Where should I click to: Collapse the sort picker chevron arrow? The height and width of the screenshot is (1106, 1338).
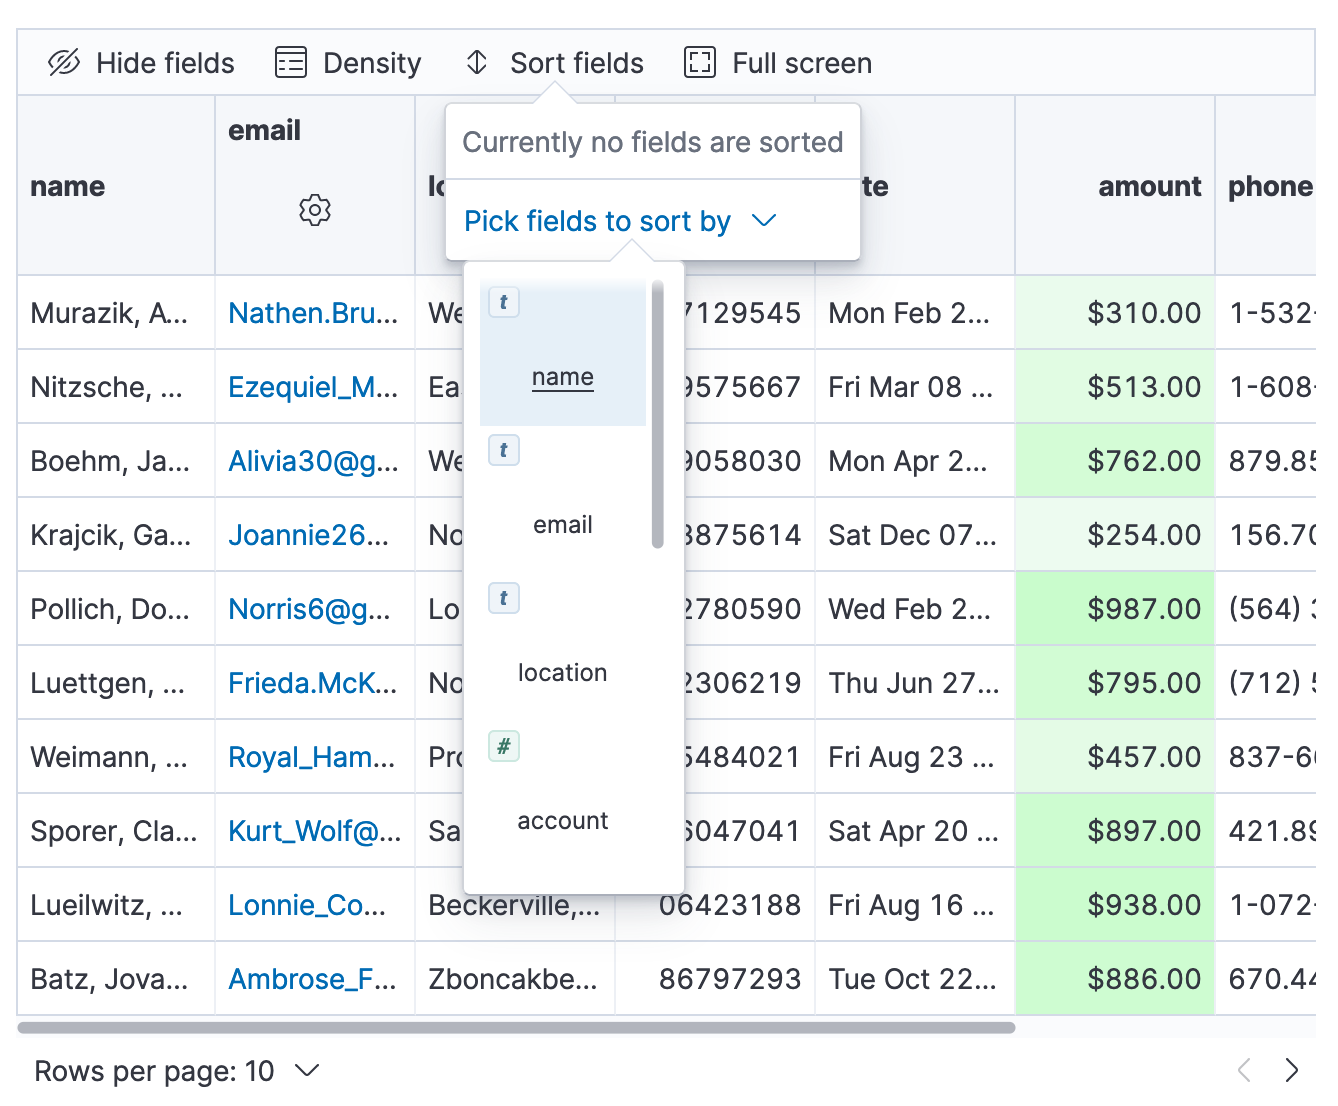click(x=764, y=221)
